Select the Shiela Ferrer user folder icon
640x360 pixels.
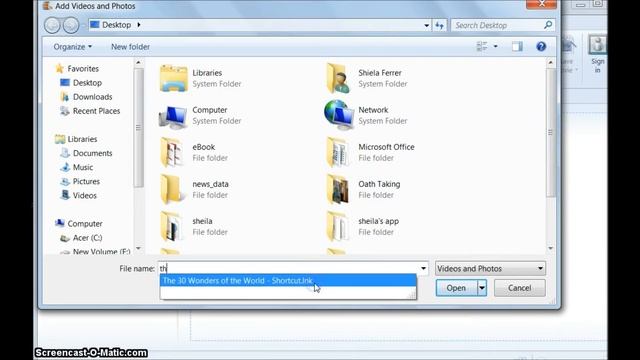pos(338,78)
